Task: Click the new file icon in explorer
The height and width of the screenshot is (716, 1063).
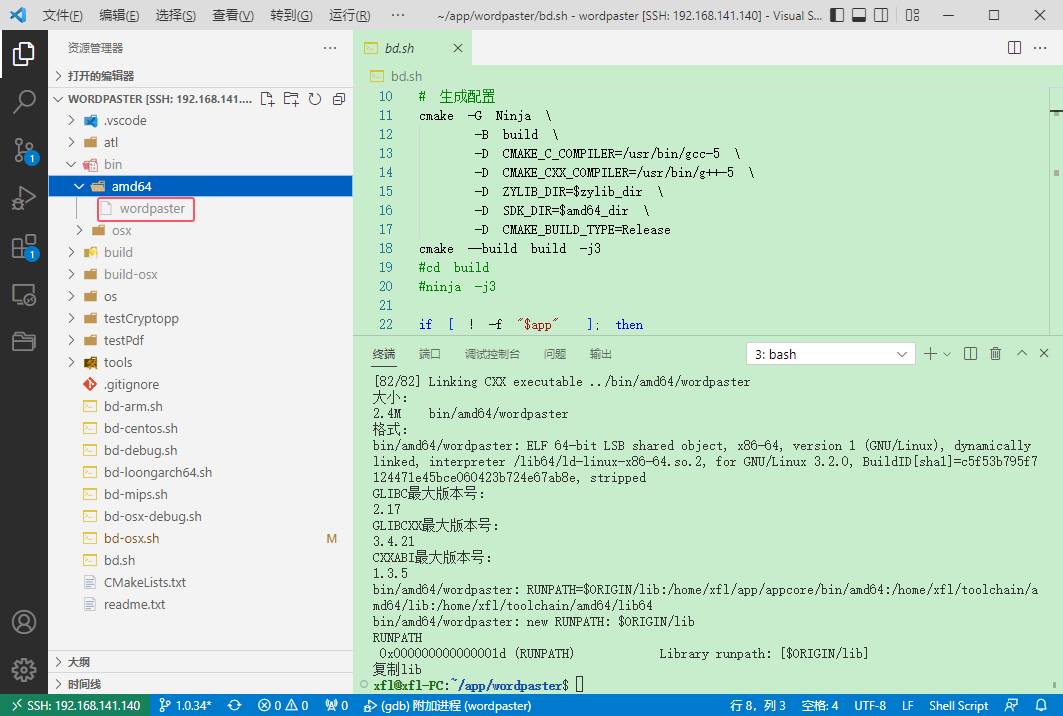Action: [x=267, y=99]
